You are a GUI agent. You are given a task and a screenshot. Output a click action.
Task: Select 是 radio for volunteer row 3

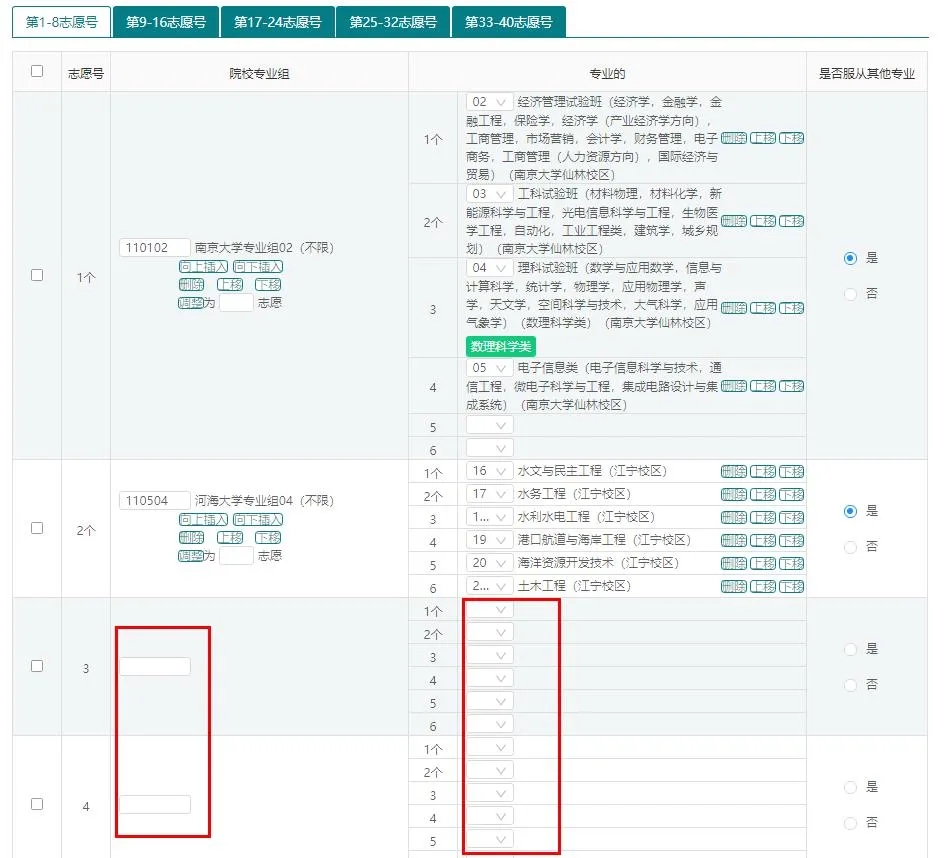click(851, 649)
